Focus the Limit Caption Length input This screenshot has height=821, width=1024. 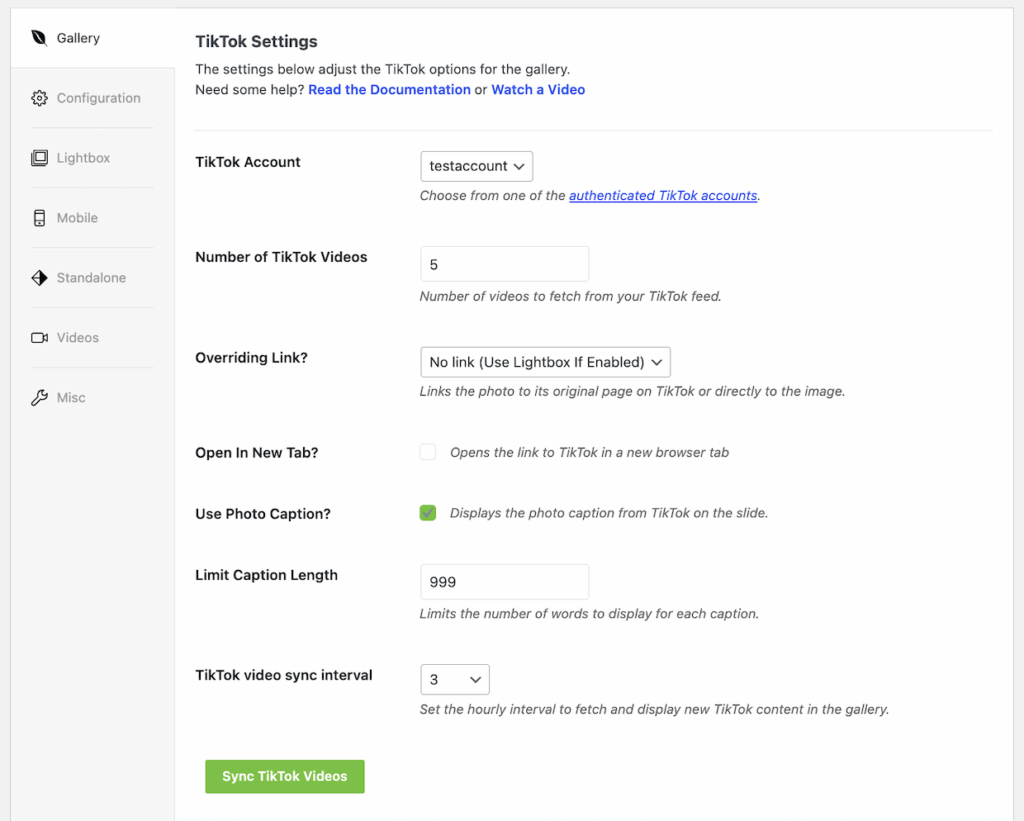[x=504, y=582]
